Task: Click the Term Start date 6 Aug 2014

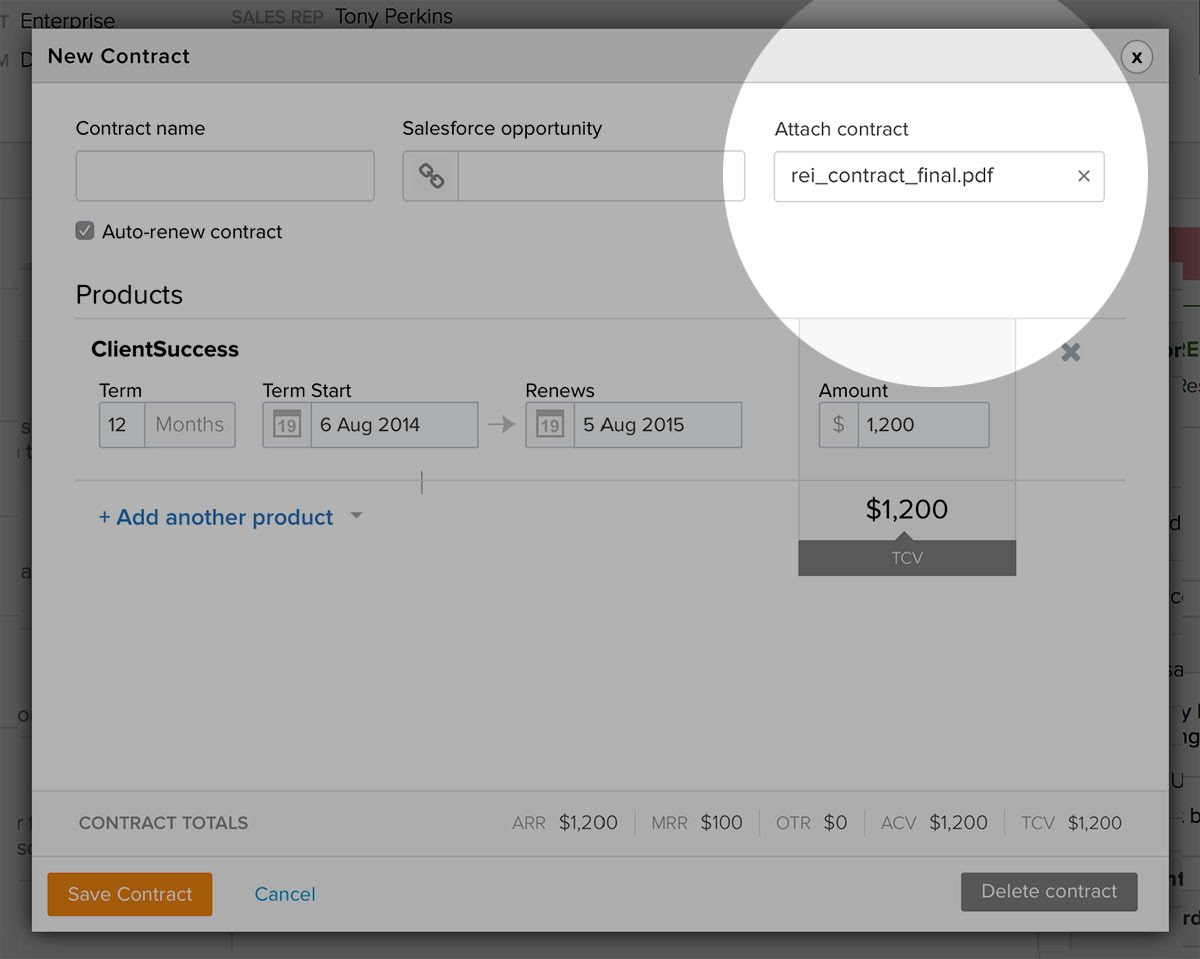Action: [394, 424]
